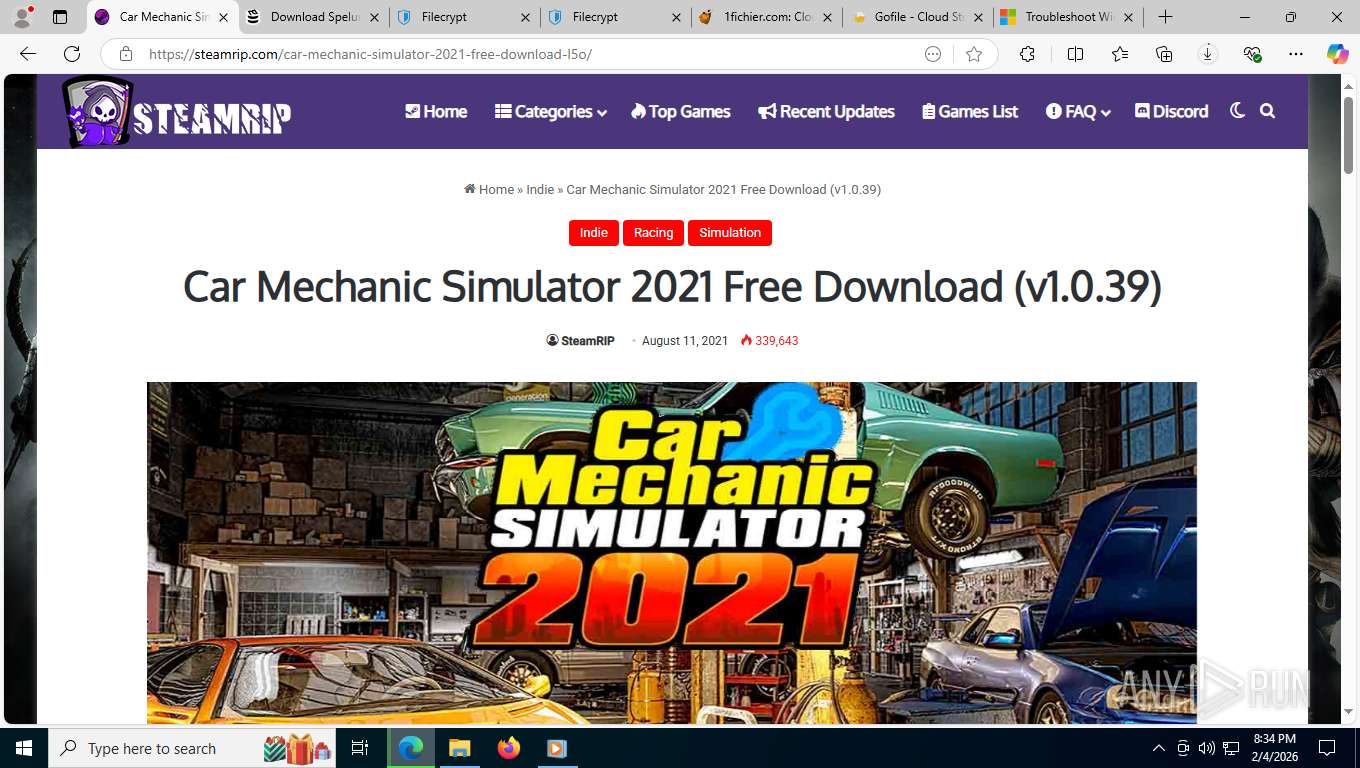Viewport: 1360px width, 768px height.
Task: Go to the Home nav item
Action: (436, 111)
